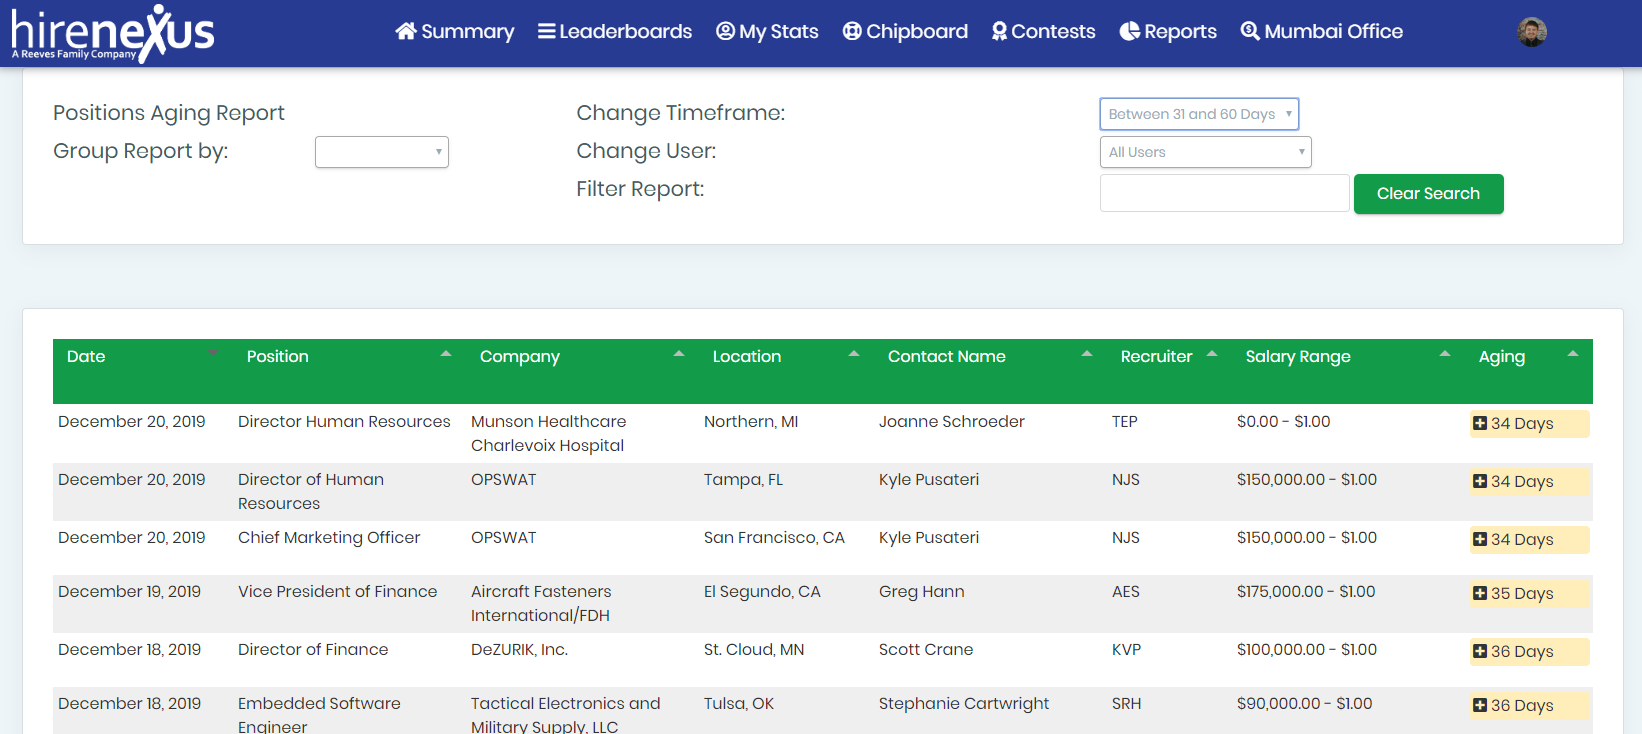Screen dimensions: 1642x734
Task: Click Chief Marketing Officer position cell
Action: coord(329,538)
